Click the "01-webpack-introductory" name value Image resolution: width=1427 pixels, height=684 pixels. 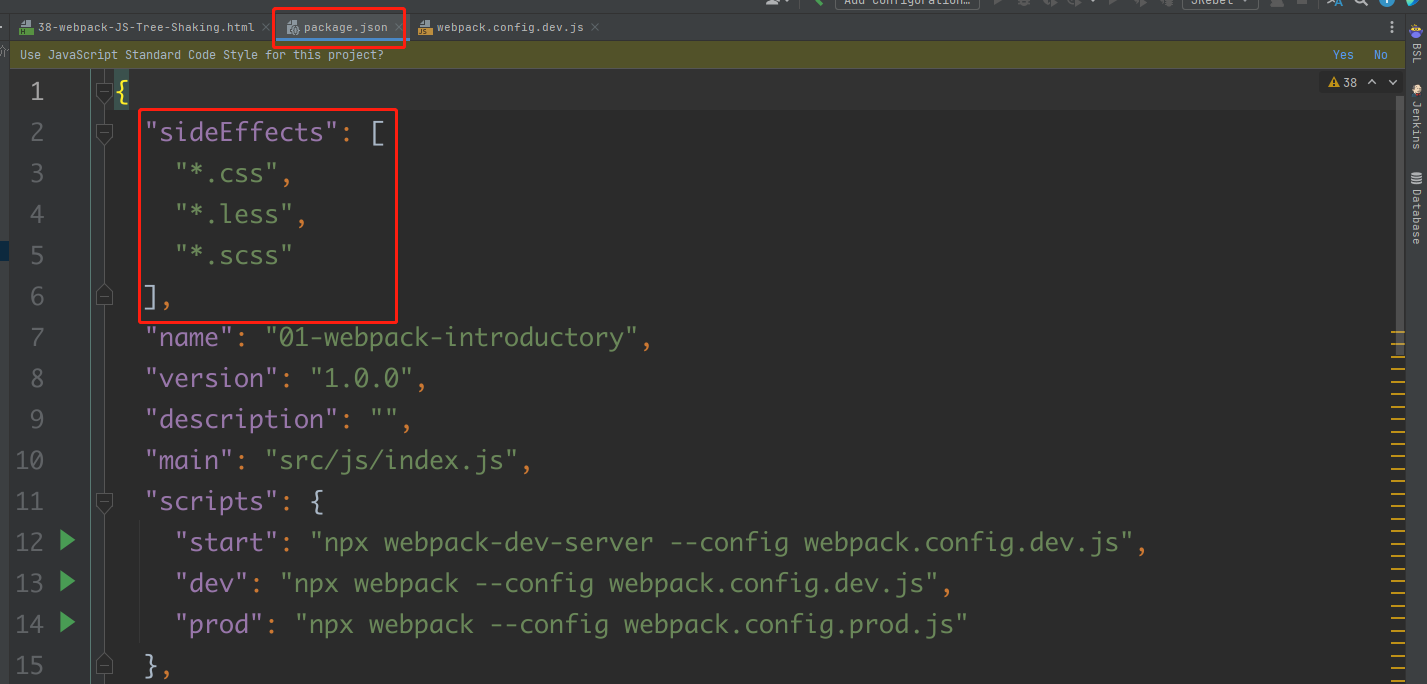coord(452,337)
